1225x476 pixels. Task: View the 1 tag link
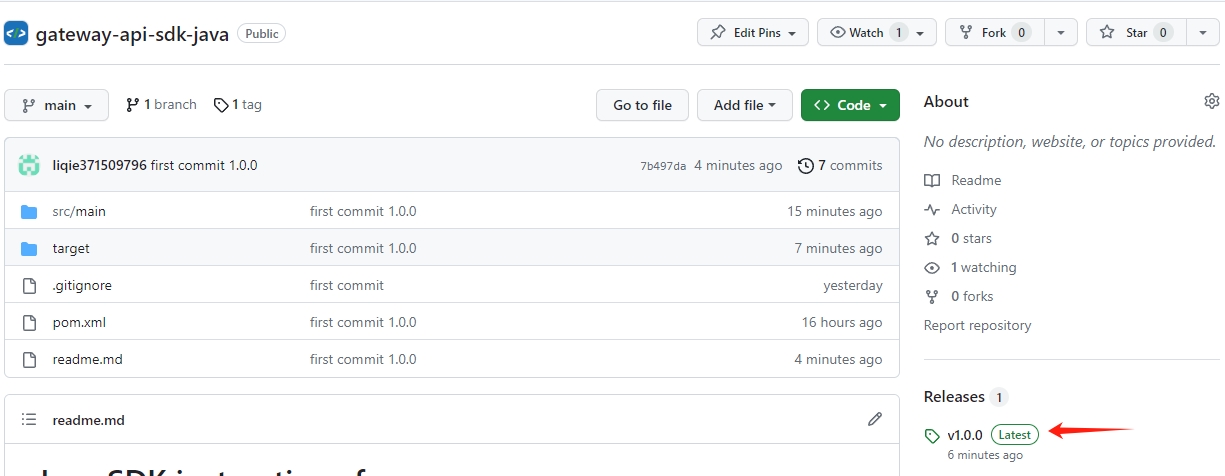238,104
